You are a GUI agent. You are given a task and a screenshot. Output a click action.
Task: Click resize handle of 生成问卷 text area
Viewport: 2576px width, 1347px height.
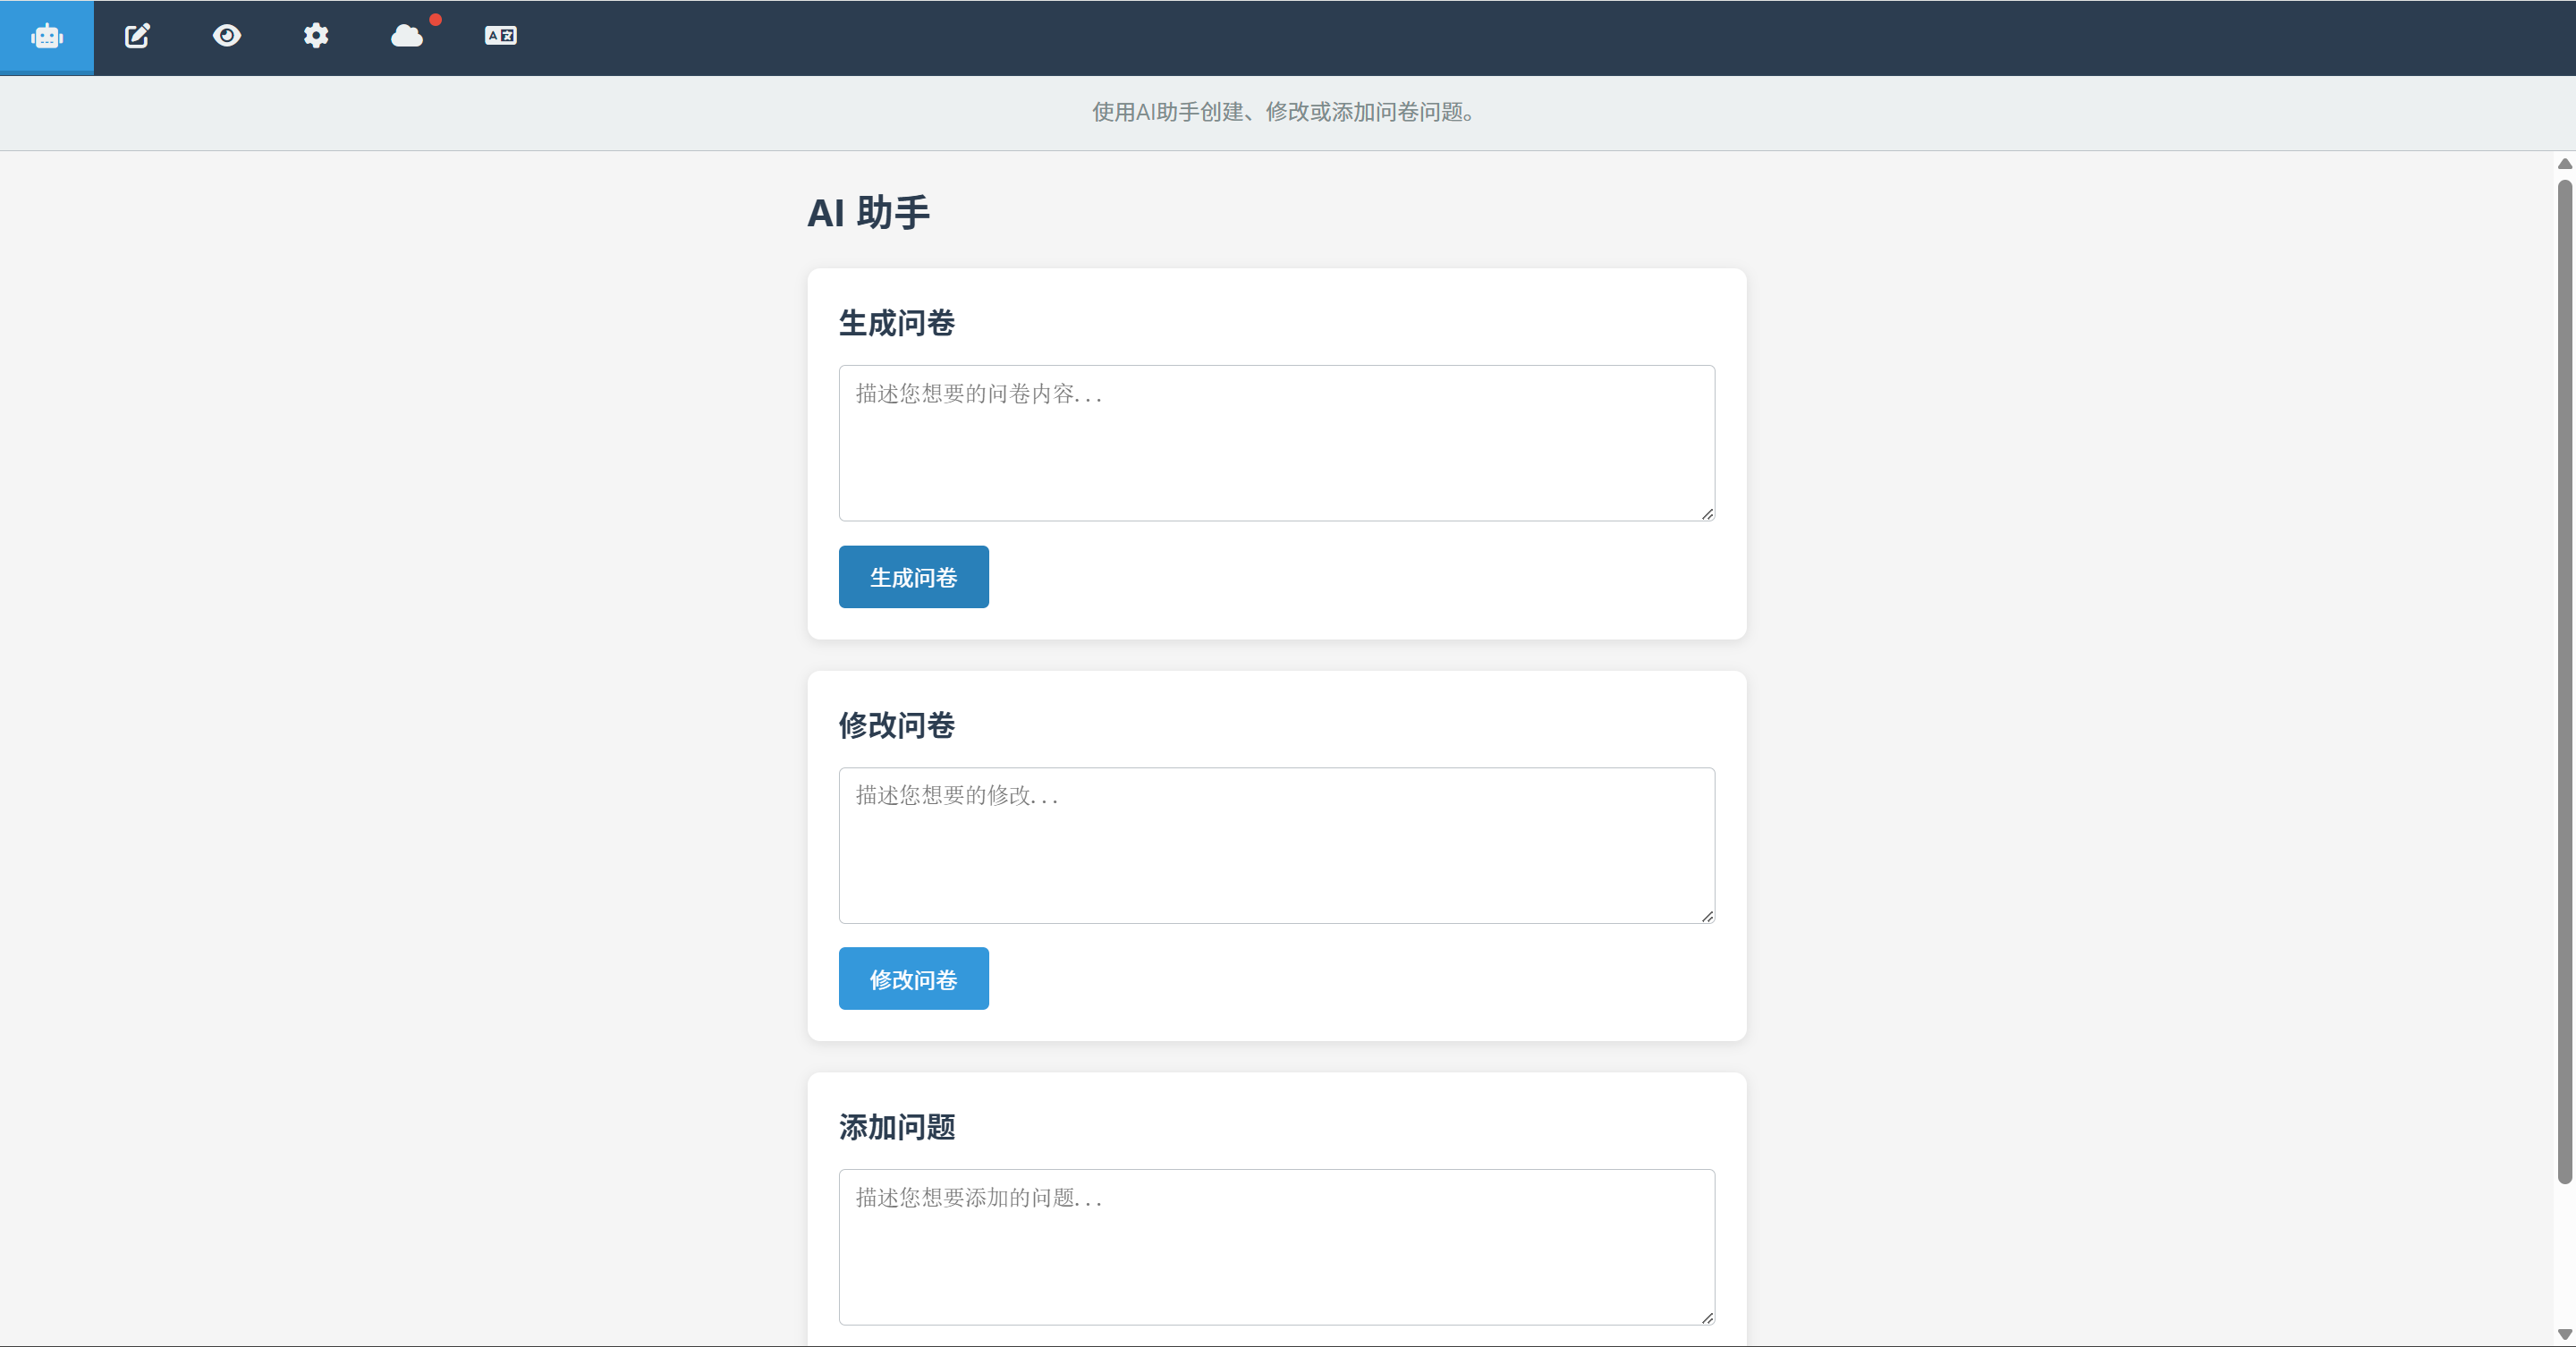[1707, 514]
